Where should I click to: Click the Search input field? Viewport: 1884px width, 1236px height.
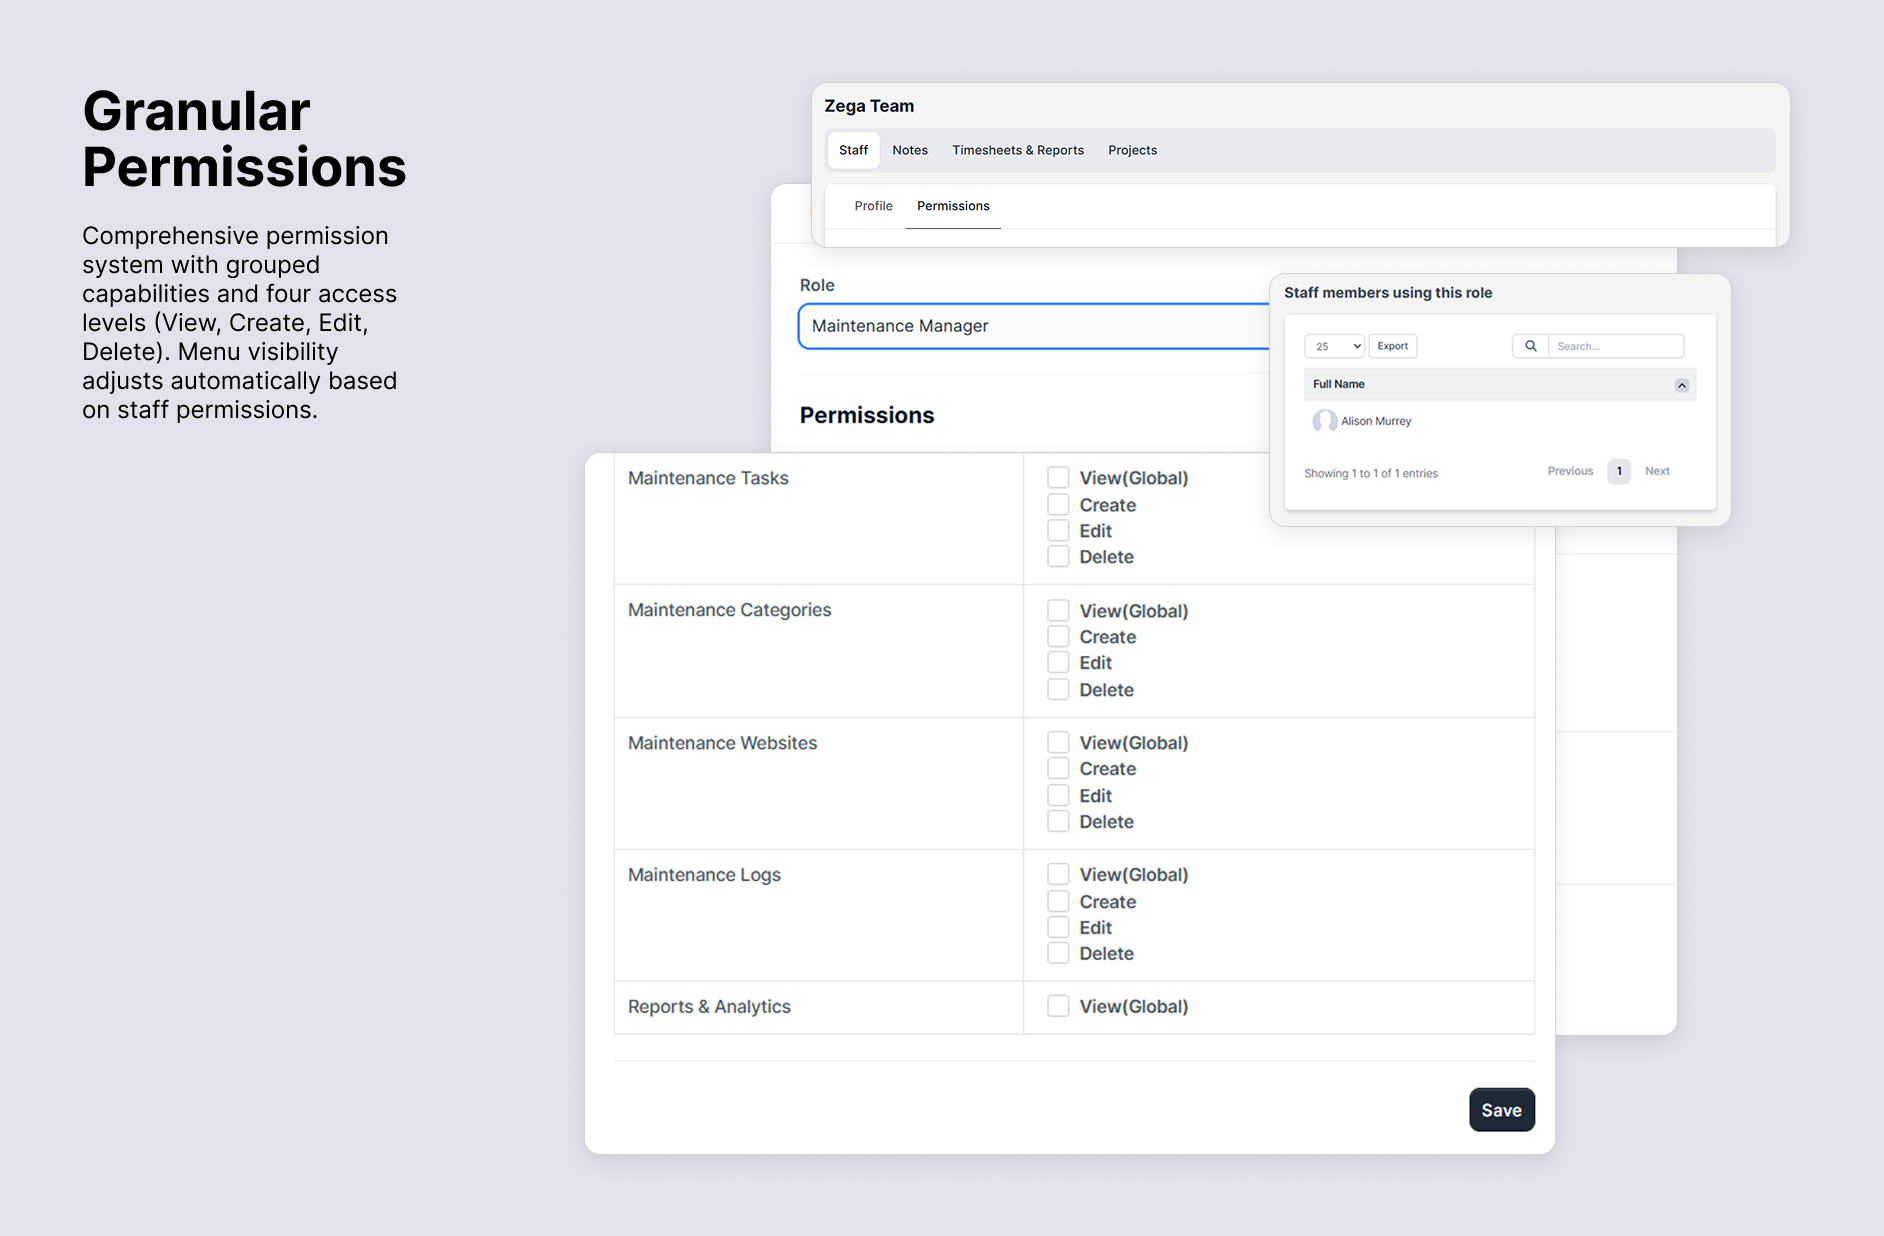pyautogui.click(x=1615, y=345)
